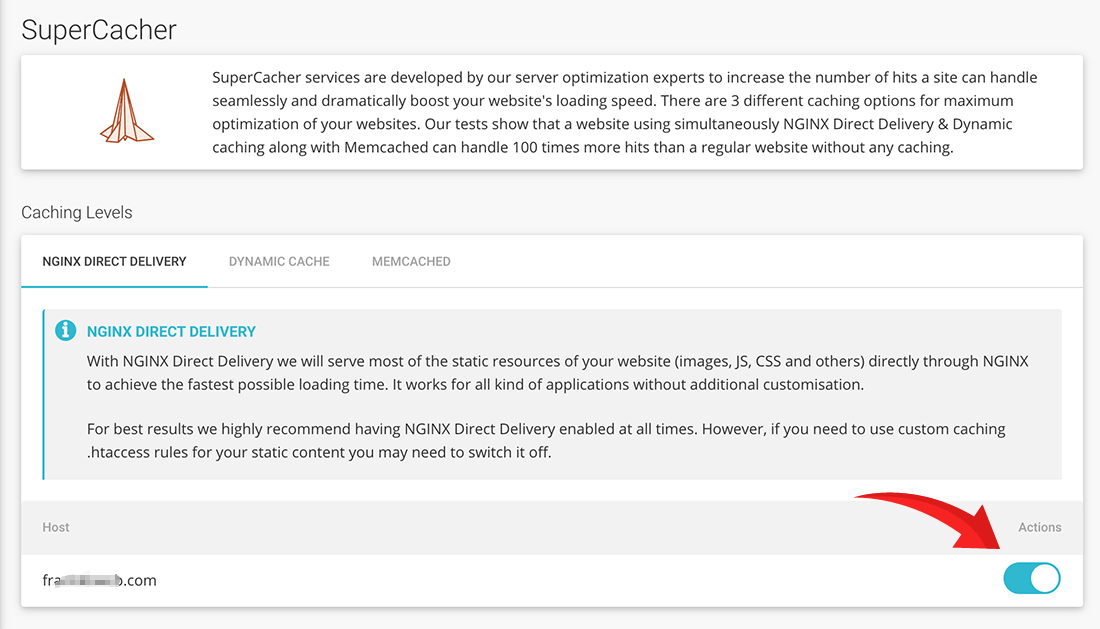Image resolution: width=1100 pixels, height=629 pixels.
Task: Open the Memcached tab
Action: (411, 262)
